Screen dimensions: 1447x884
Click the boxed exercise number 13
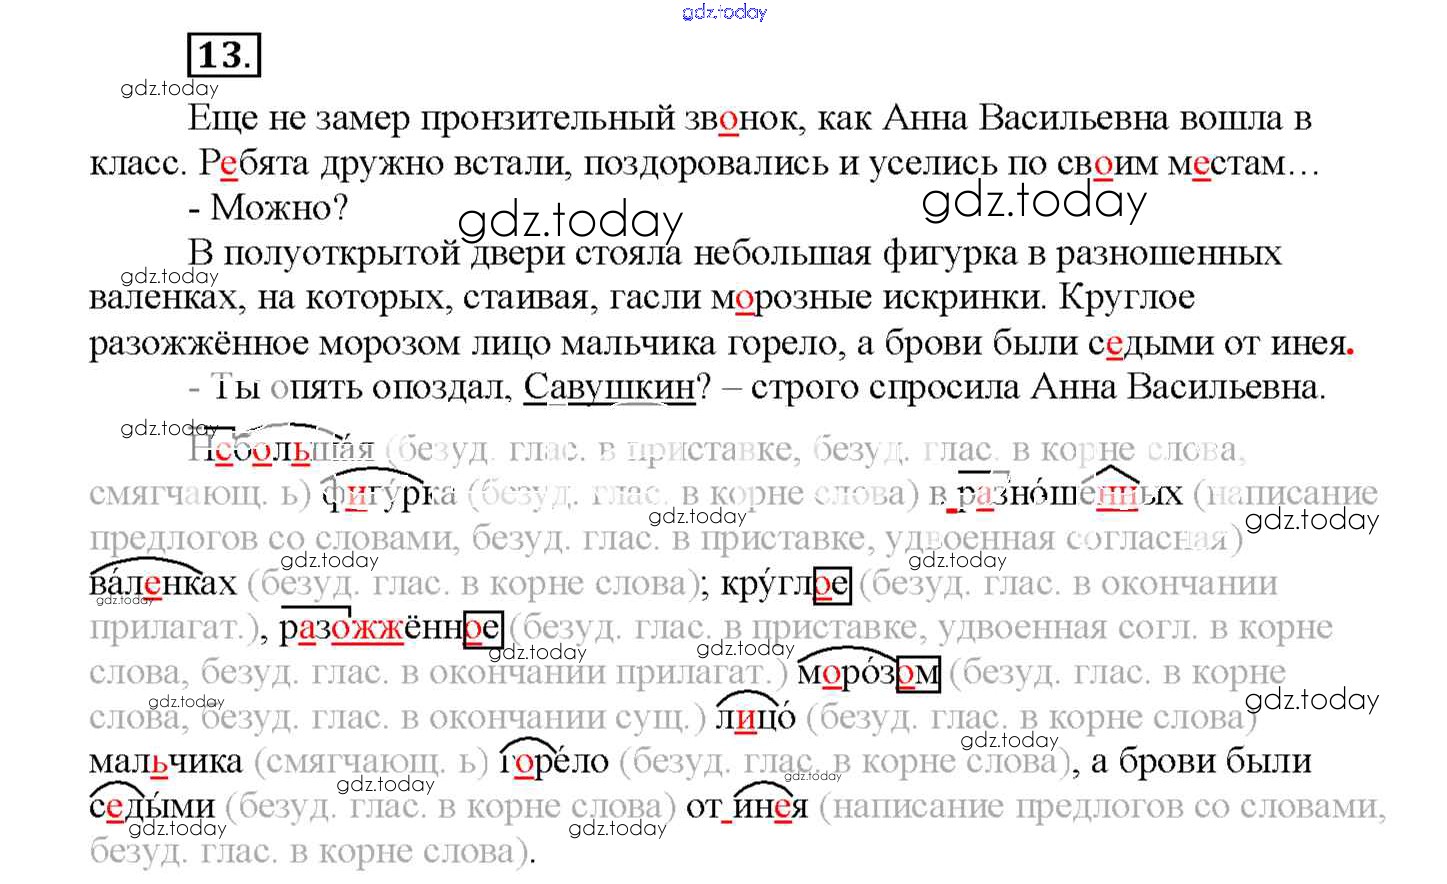tap(223, 55)
